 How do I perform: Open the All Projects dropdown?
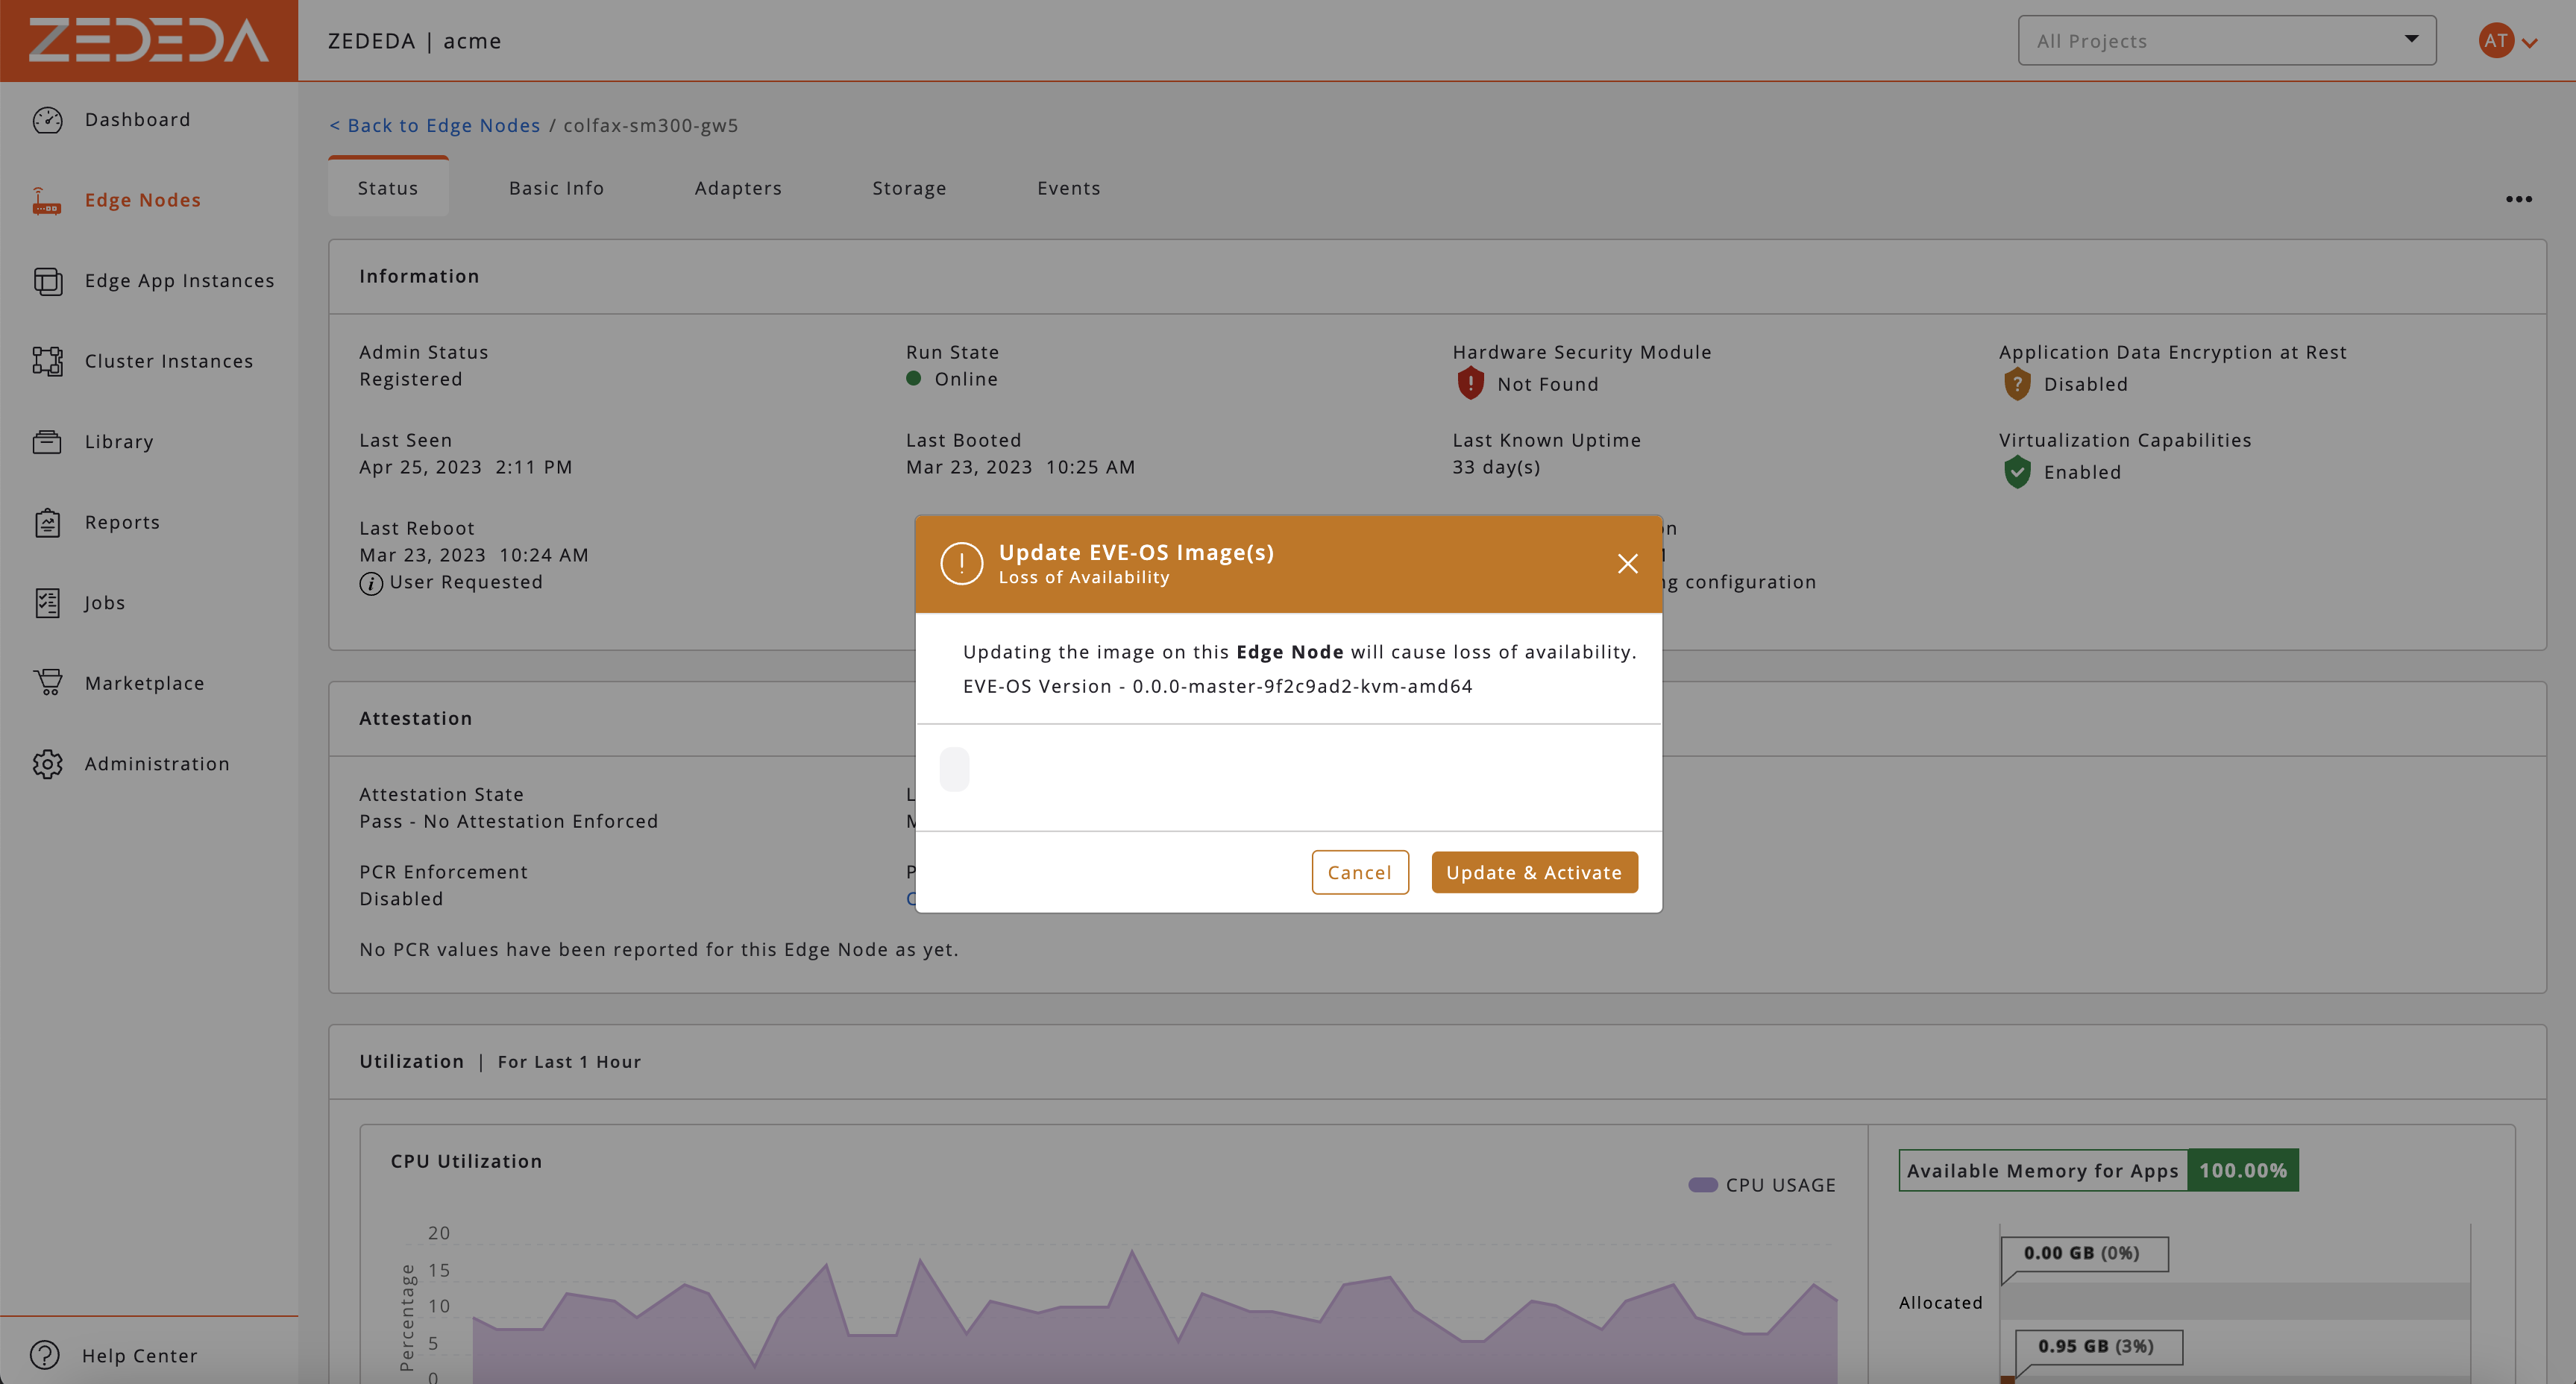tap(2226, 40)
